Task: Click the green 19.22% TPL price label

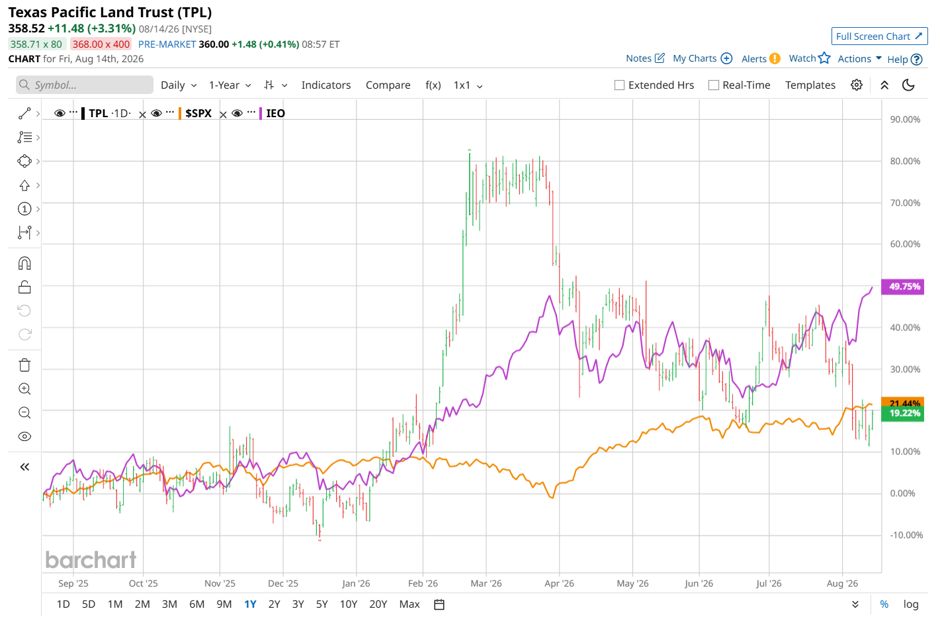Action: [x=904, y=413]
